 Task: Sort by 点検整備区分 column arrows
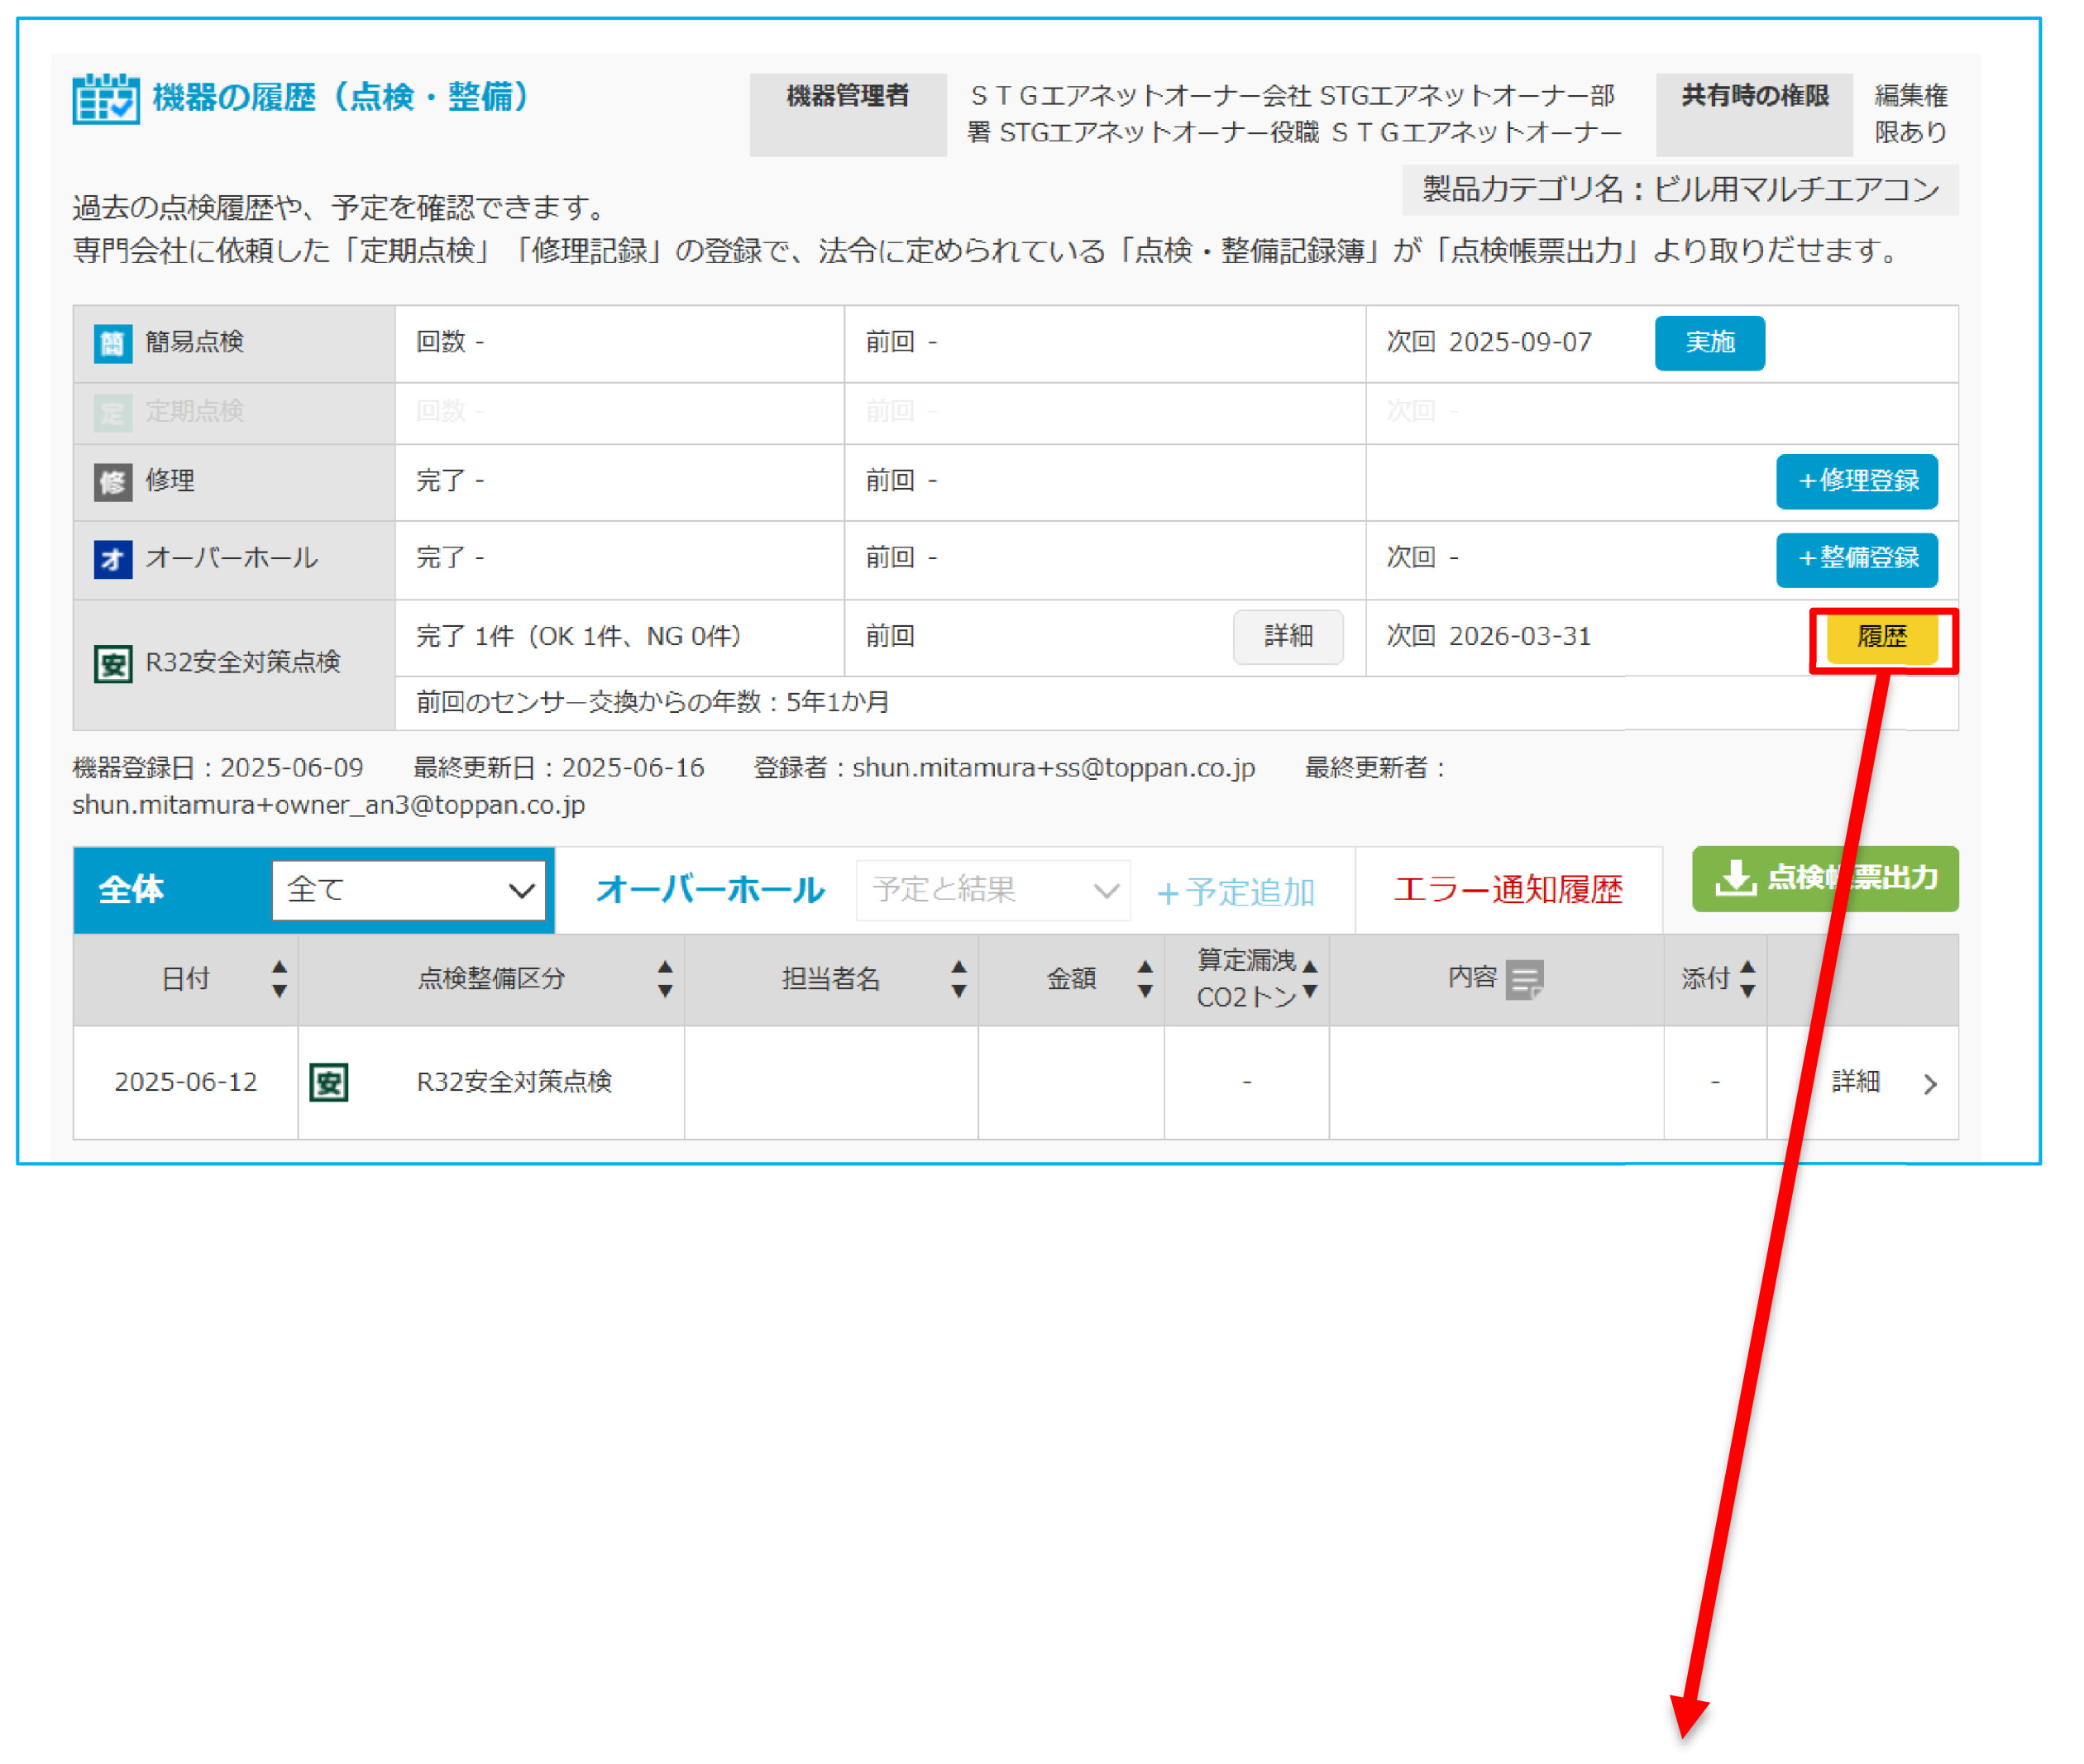point(664,979)
